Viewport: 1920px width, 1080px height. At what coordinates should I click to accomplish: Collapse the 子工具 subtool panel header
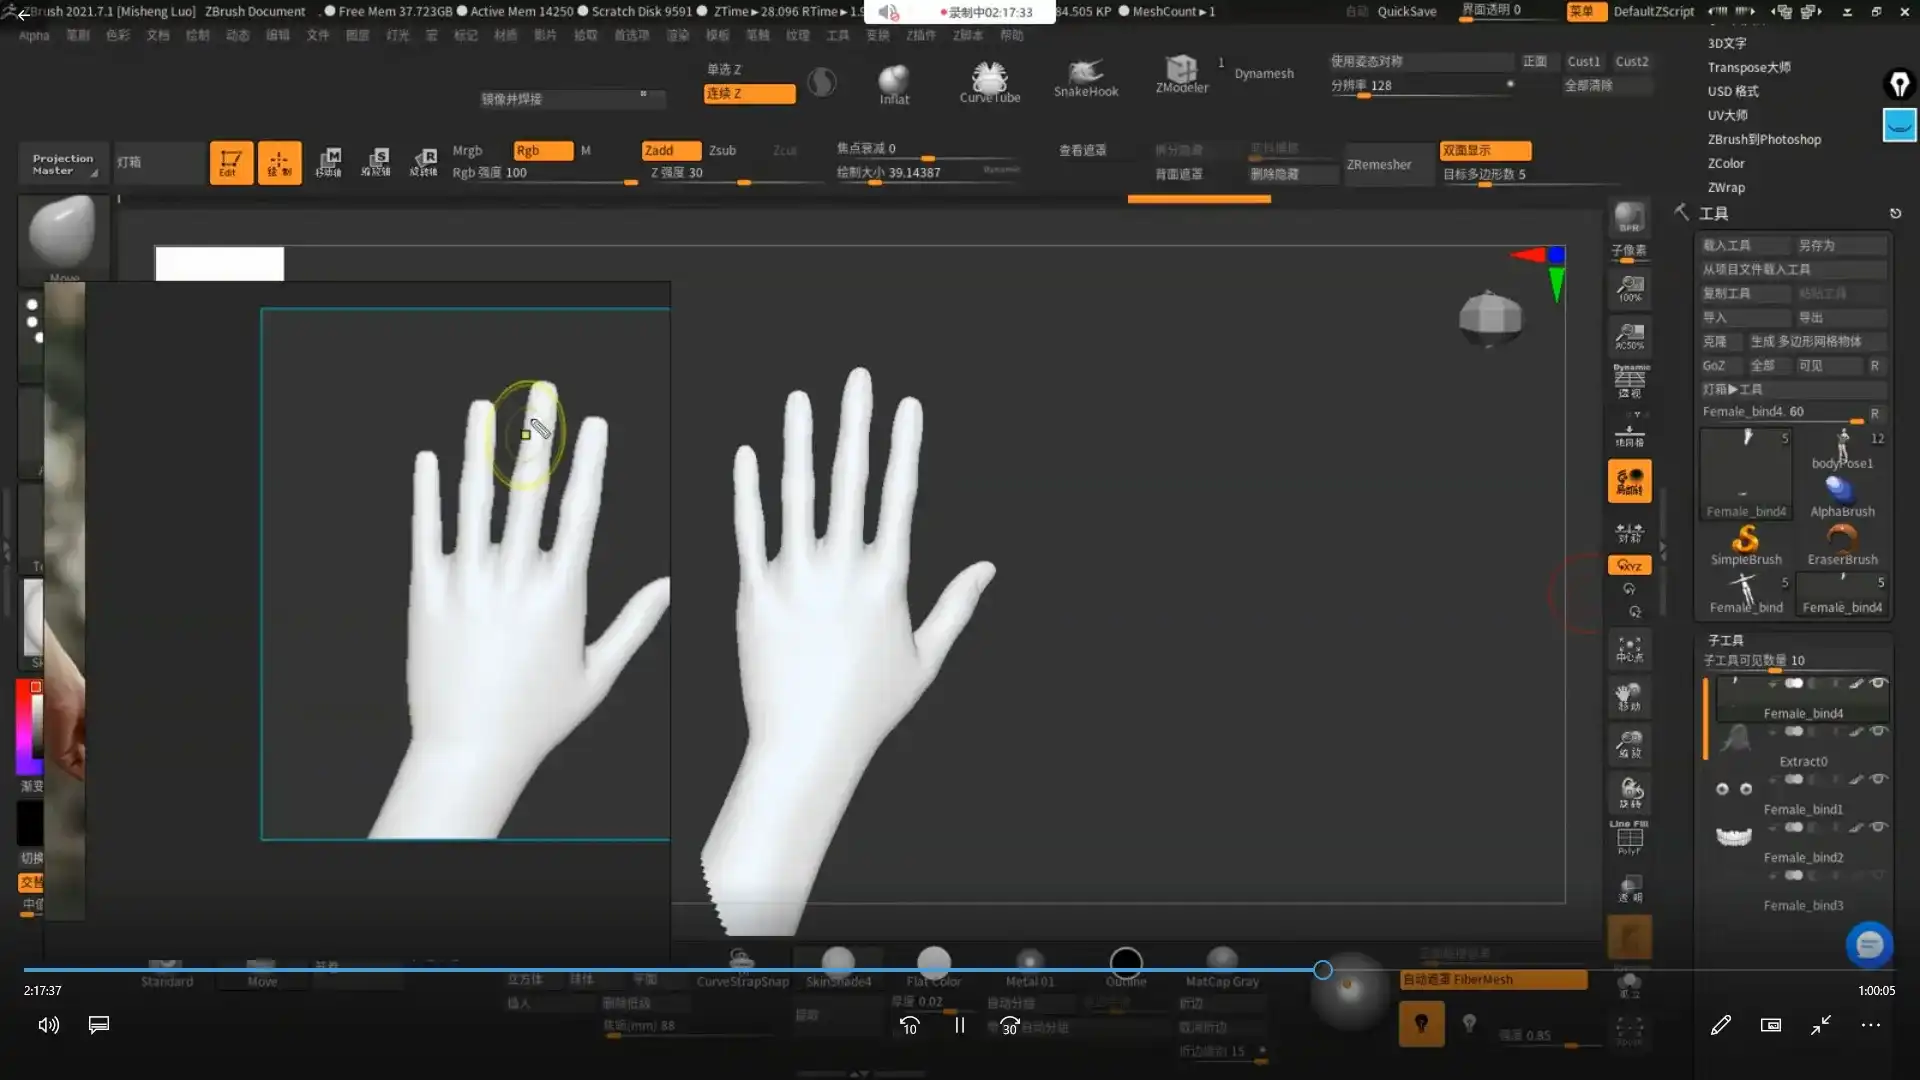tap(1725, 640)
